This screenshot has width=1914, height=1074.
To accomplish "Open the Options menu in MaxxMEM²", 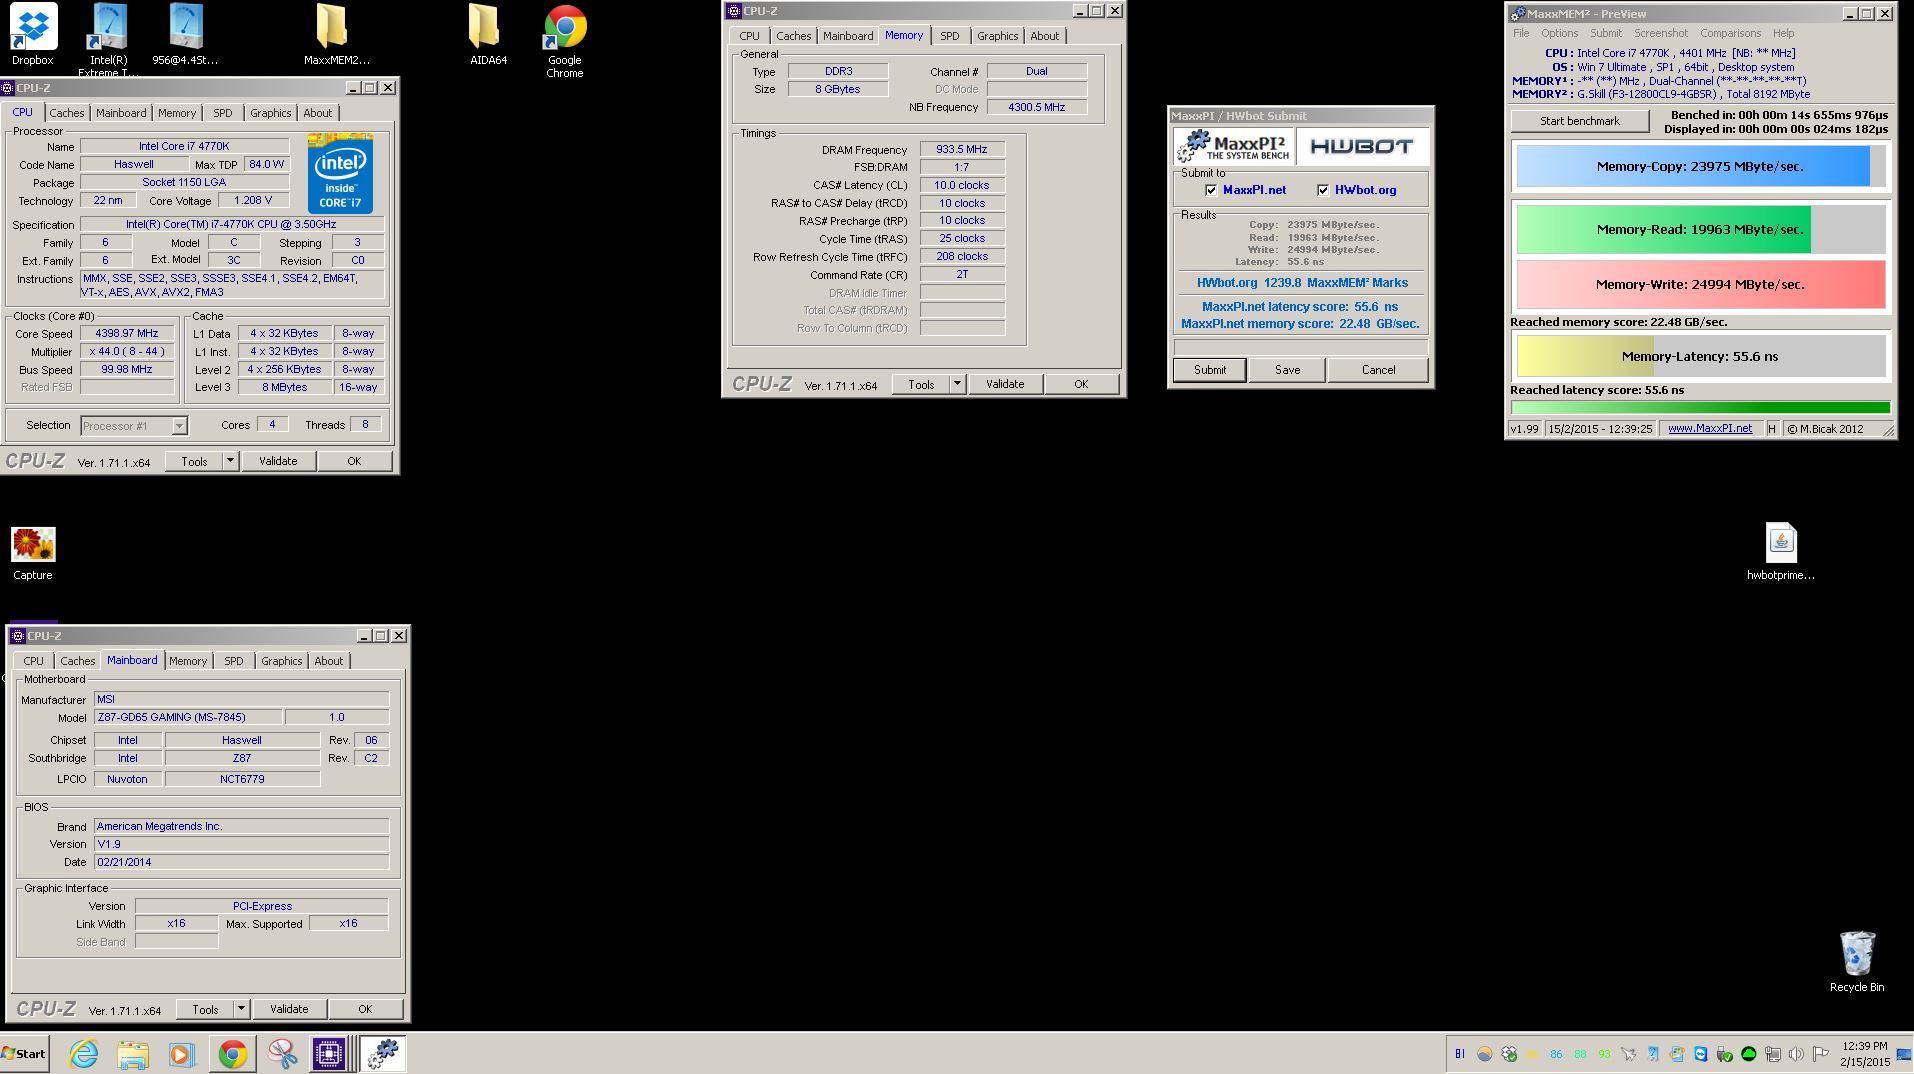I will coord(1559,33).
